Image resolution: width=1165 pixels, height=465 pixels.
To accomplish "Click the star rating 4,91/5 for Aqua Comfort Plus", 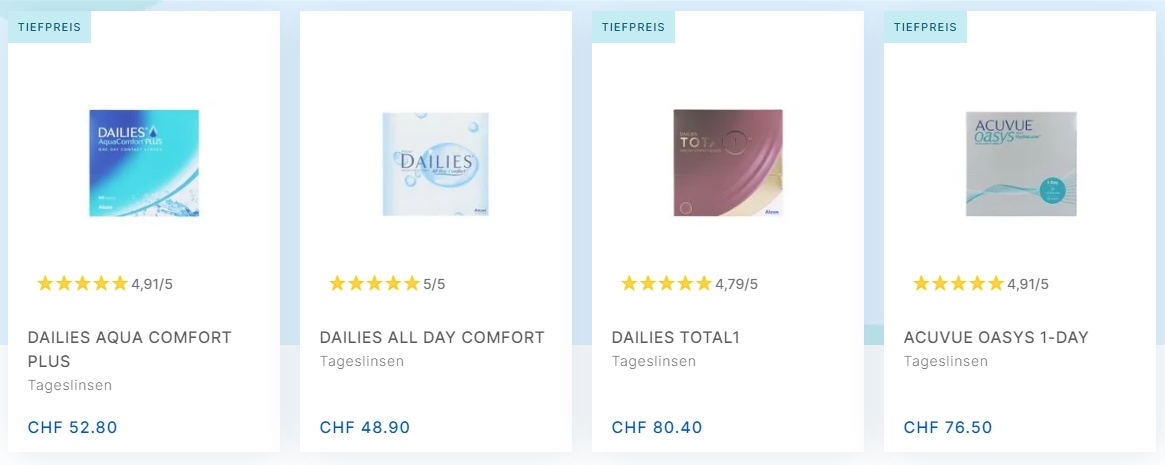I will click(105, 283).
